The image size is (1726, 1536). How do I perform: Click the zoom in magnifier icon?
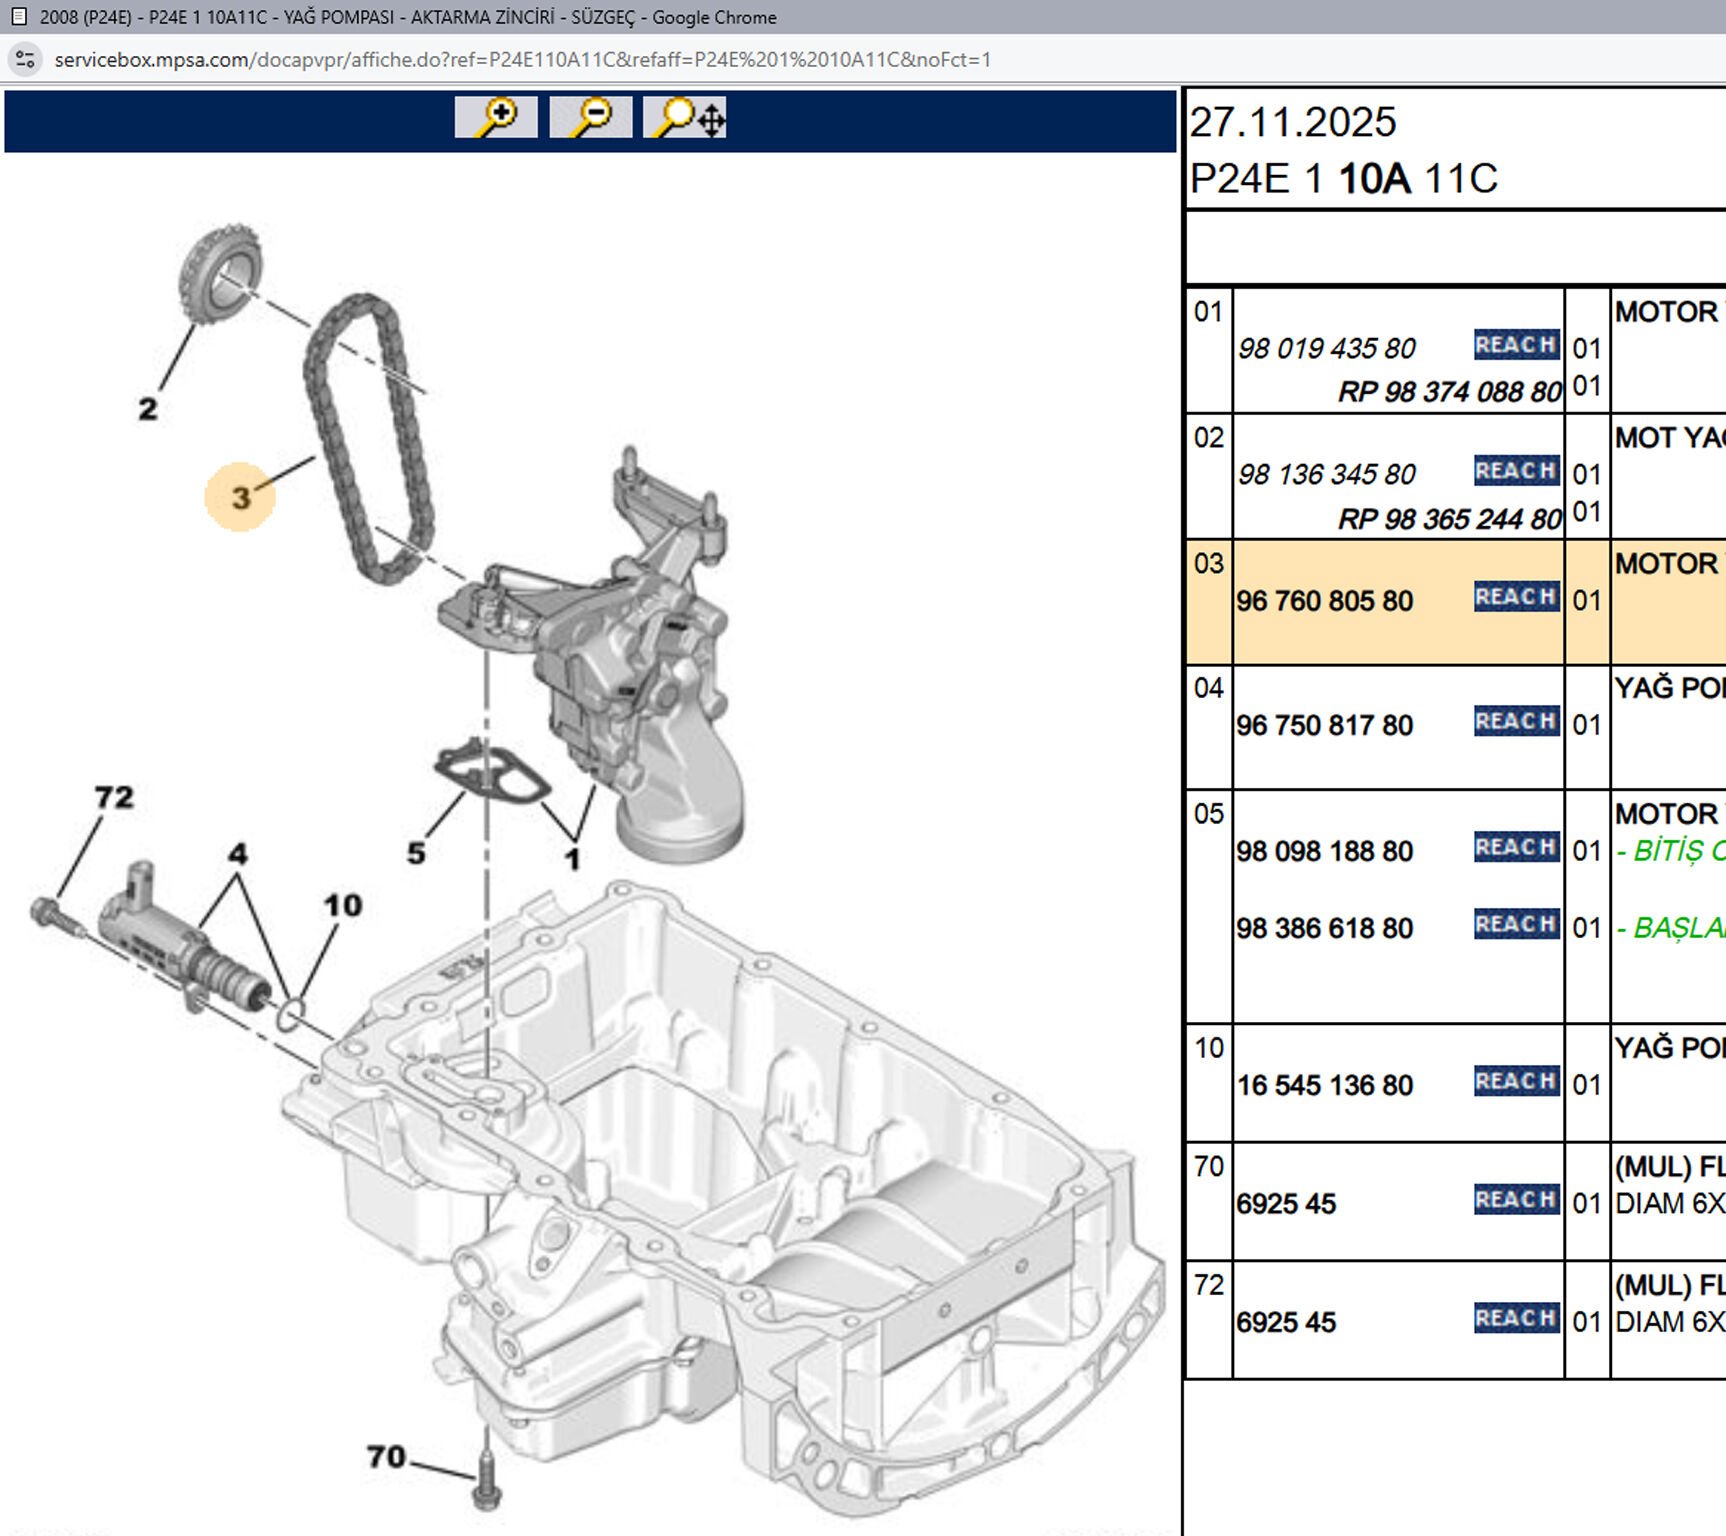[495, 117]
